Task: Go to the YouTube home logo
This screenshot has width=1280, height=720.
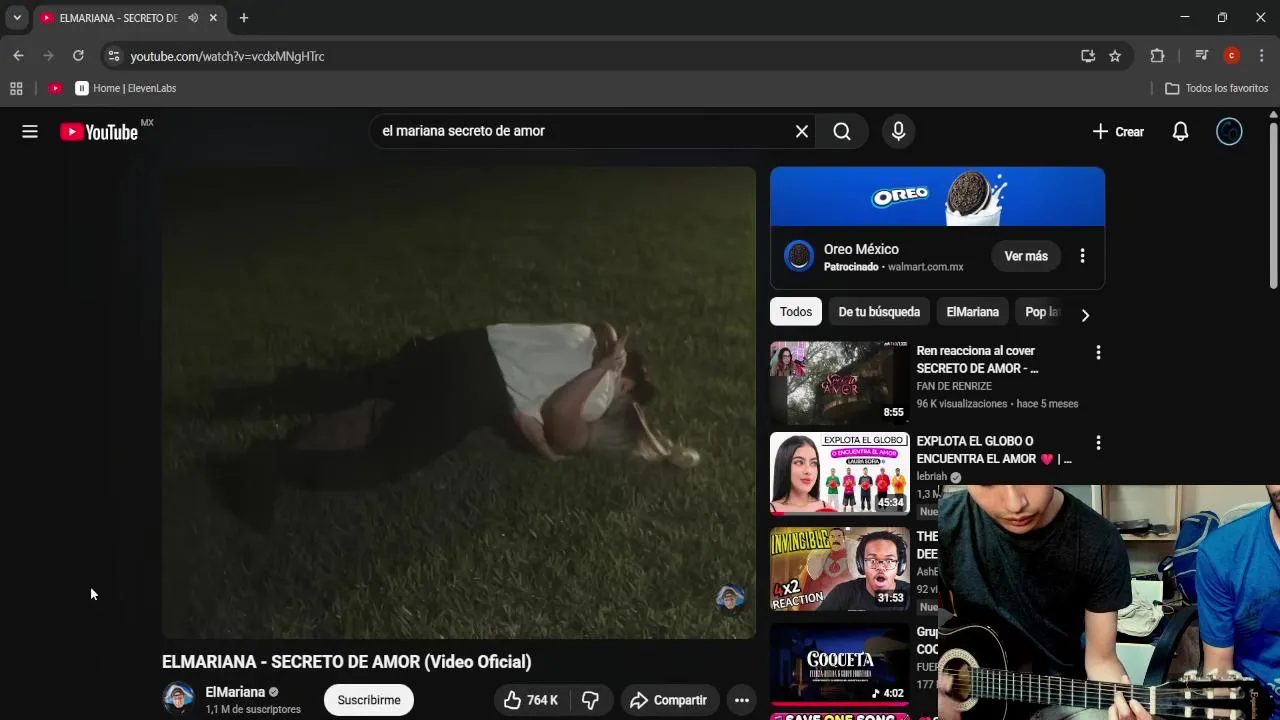Action: click(x=99, y=132)
